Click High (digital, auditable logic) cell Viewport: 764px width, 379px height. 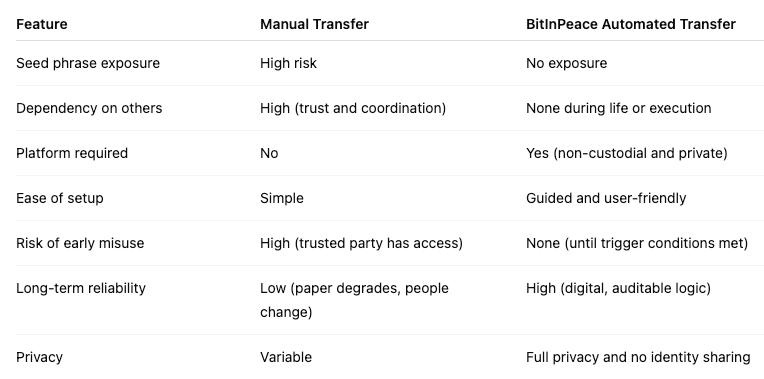618,288
